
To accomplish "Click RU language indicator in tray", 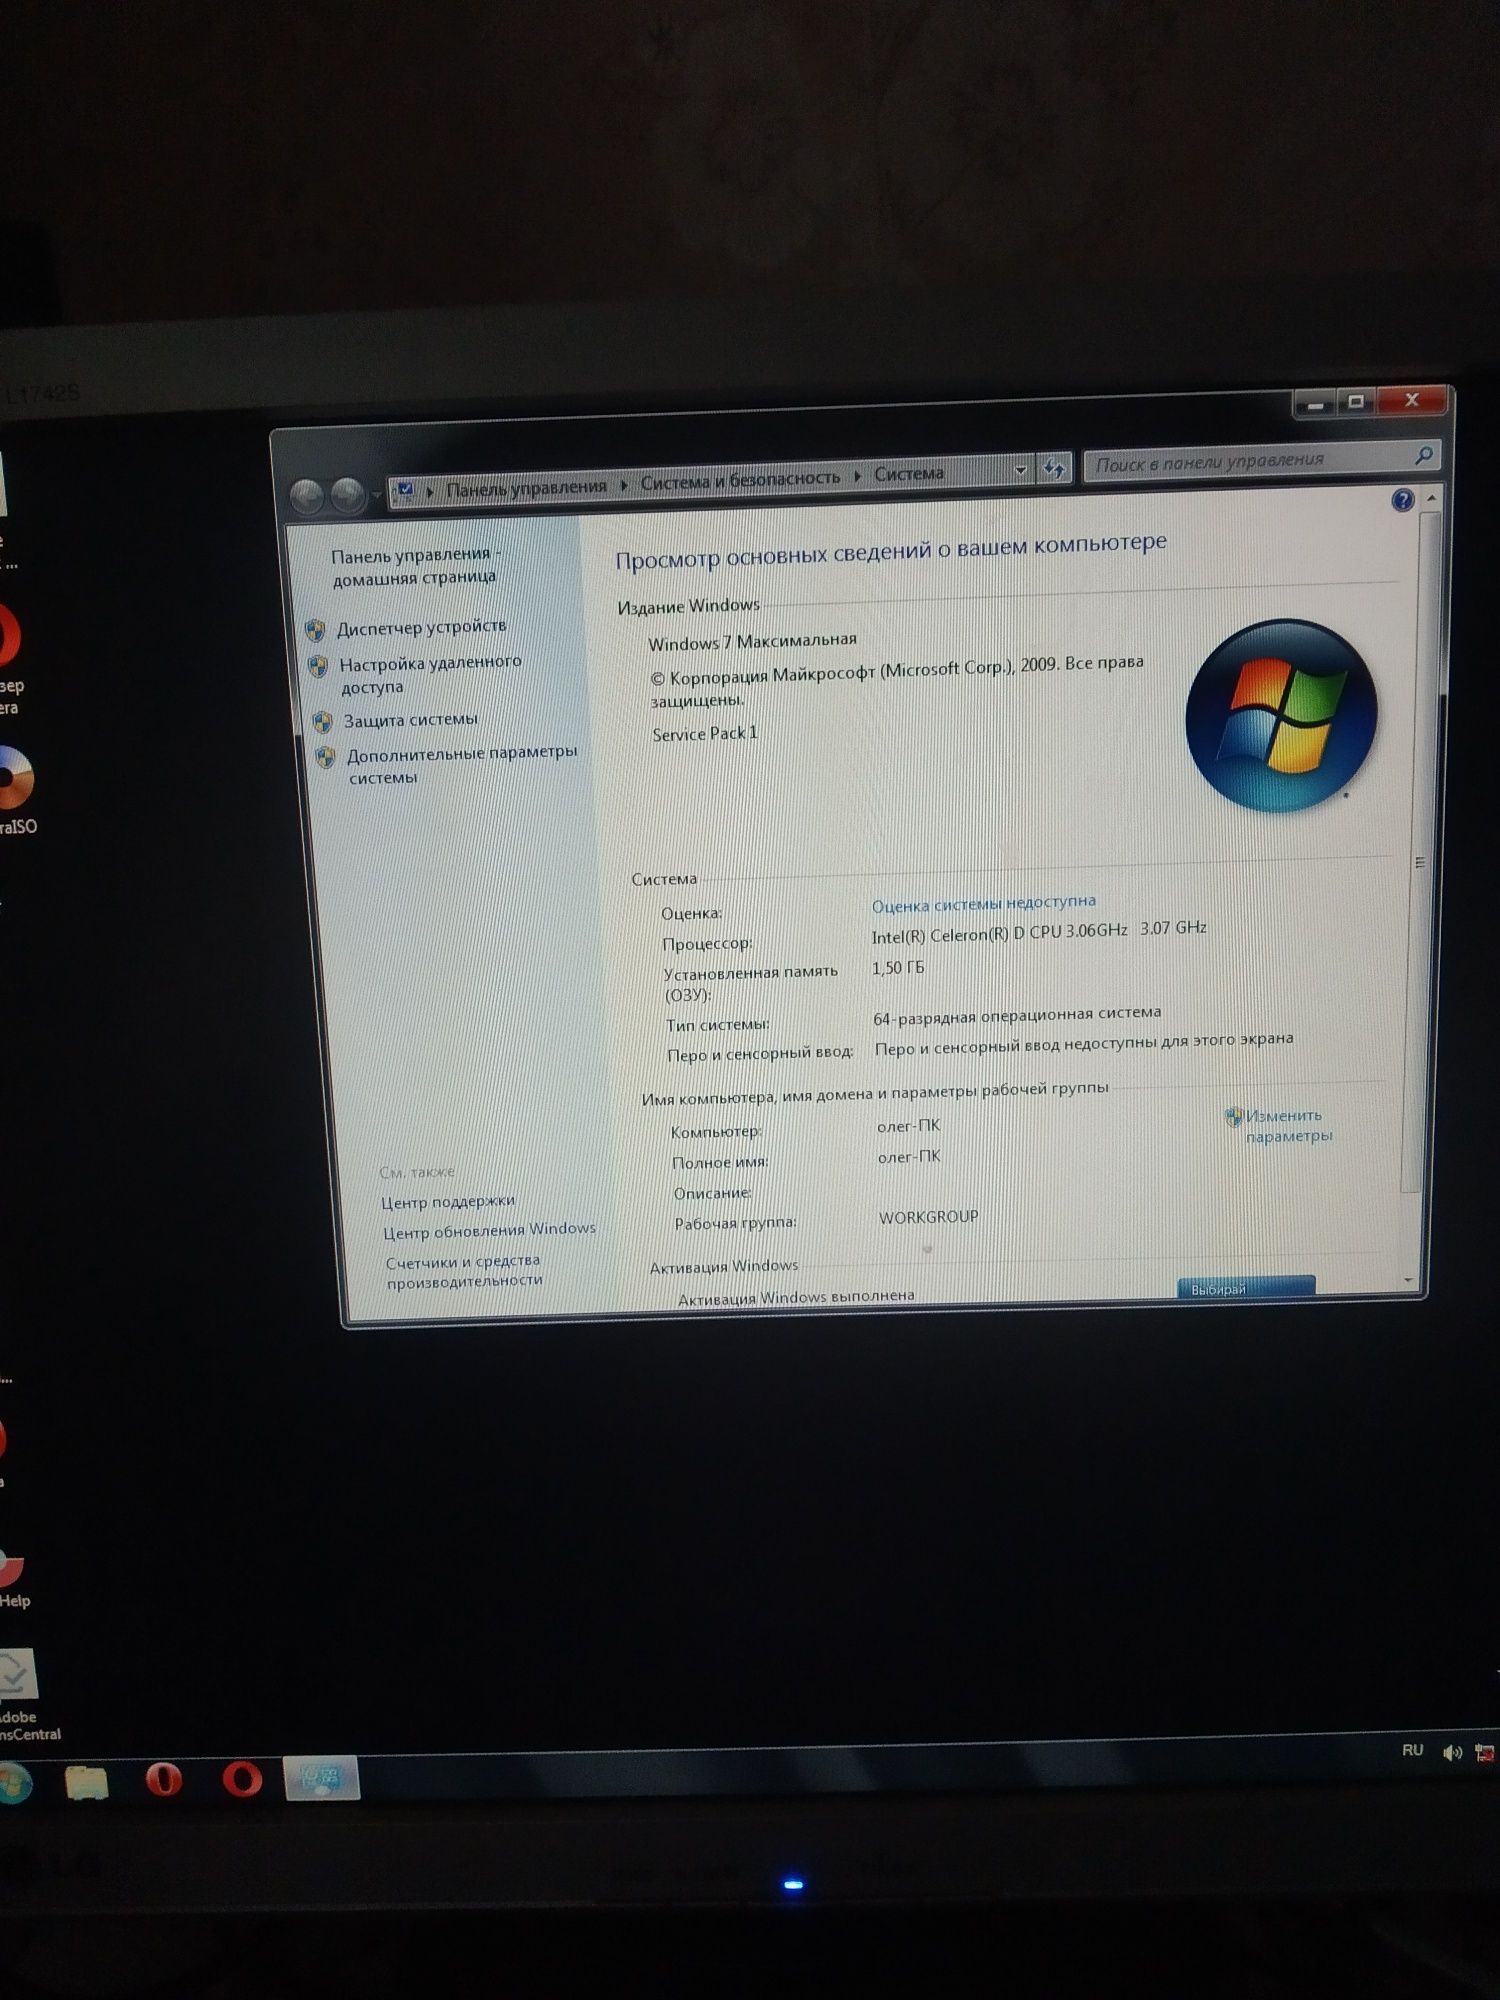I will tap(1412, 1750).
